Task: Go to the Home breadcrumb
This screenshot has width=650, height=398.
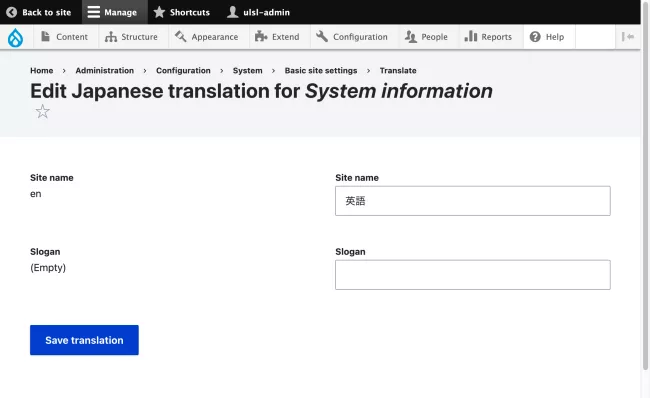Action: (41, 70)
